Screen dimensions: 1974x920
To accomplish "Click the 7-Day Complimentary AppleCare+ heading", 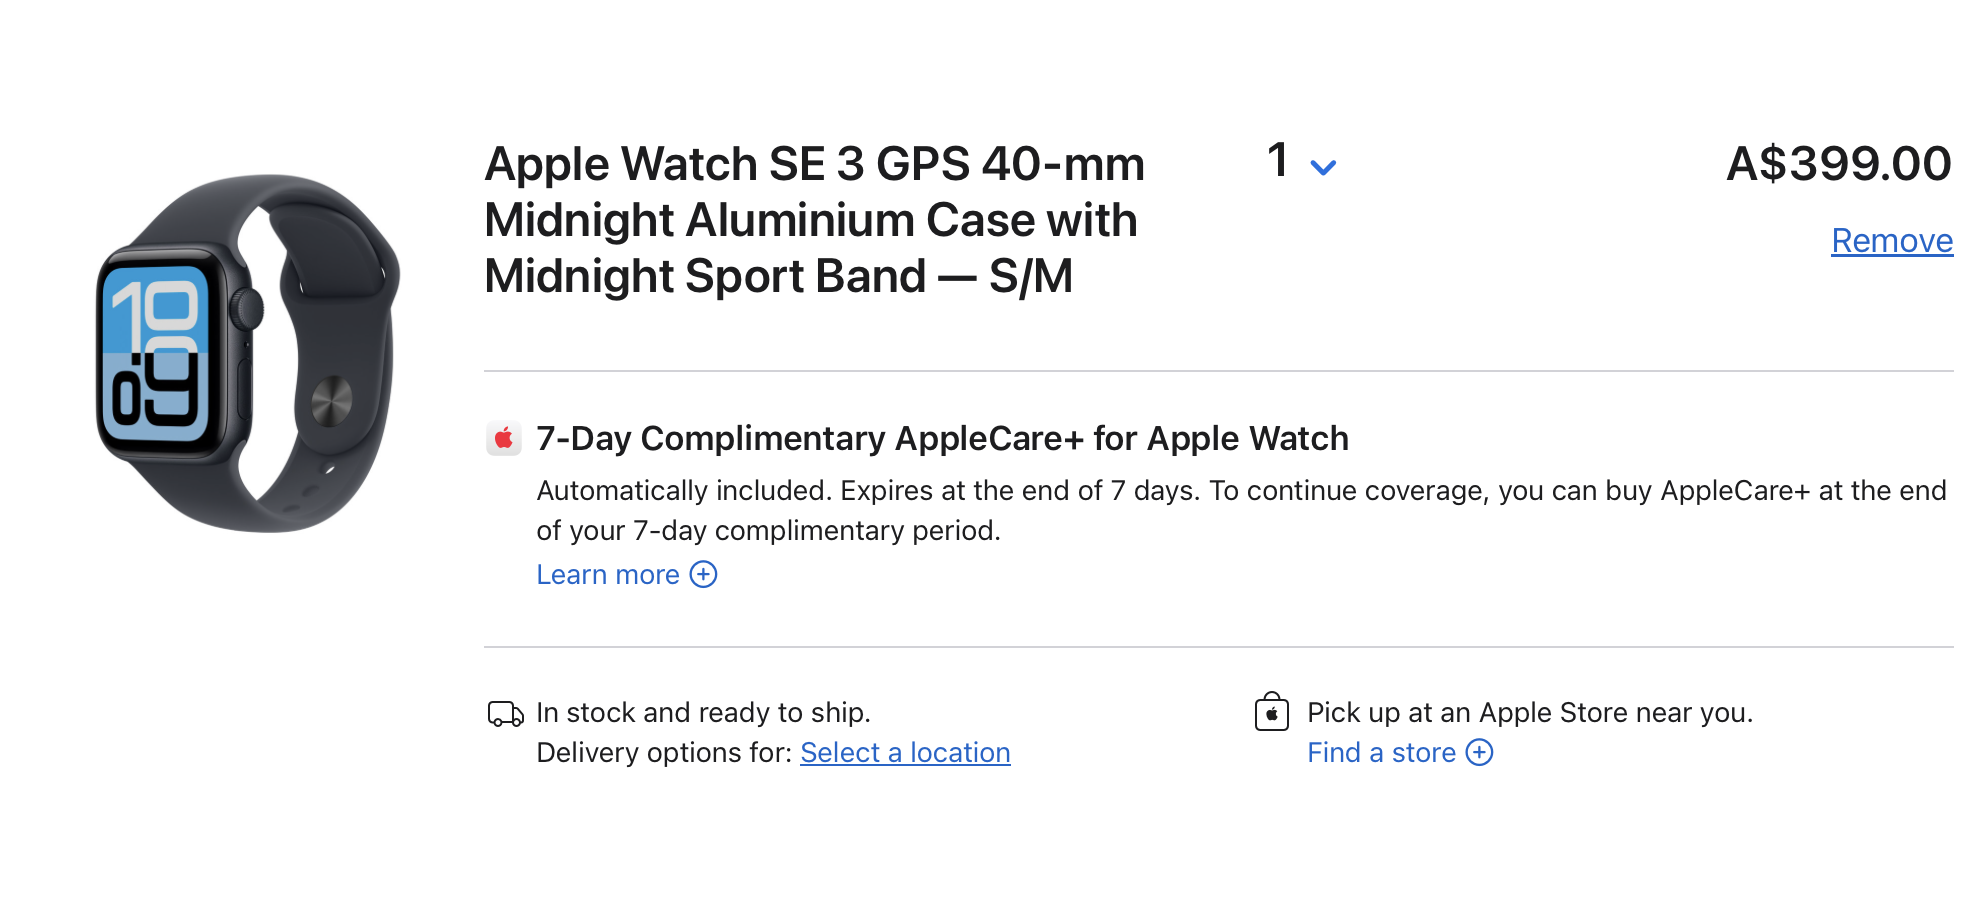I will 942,439.
